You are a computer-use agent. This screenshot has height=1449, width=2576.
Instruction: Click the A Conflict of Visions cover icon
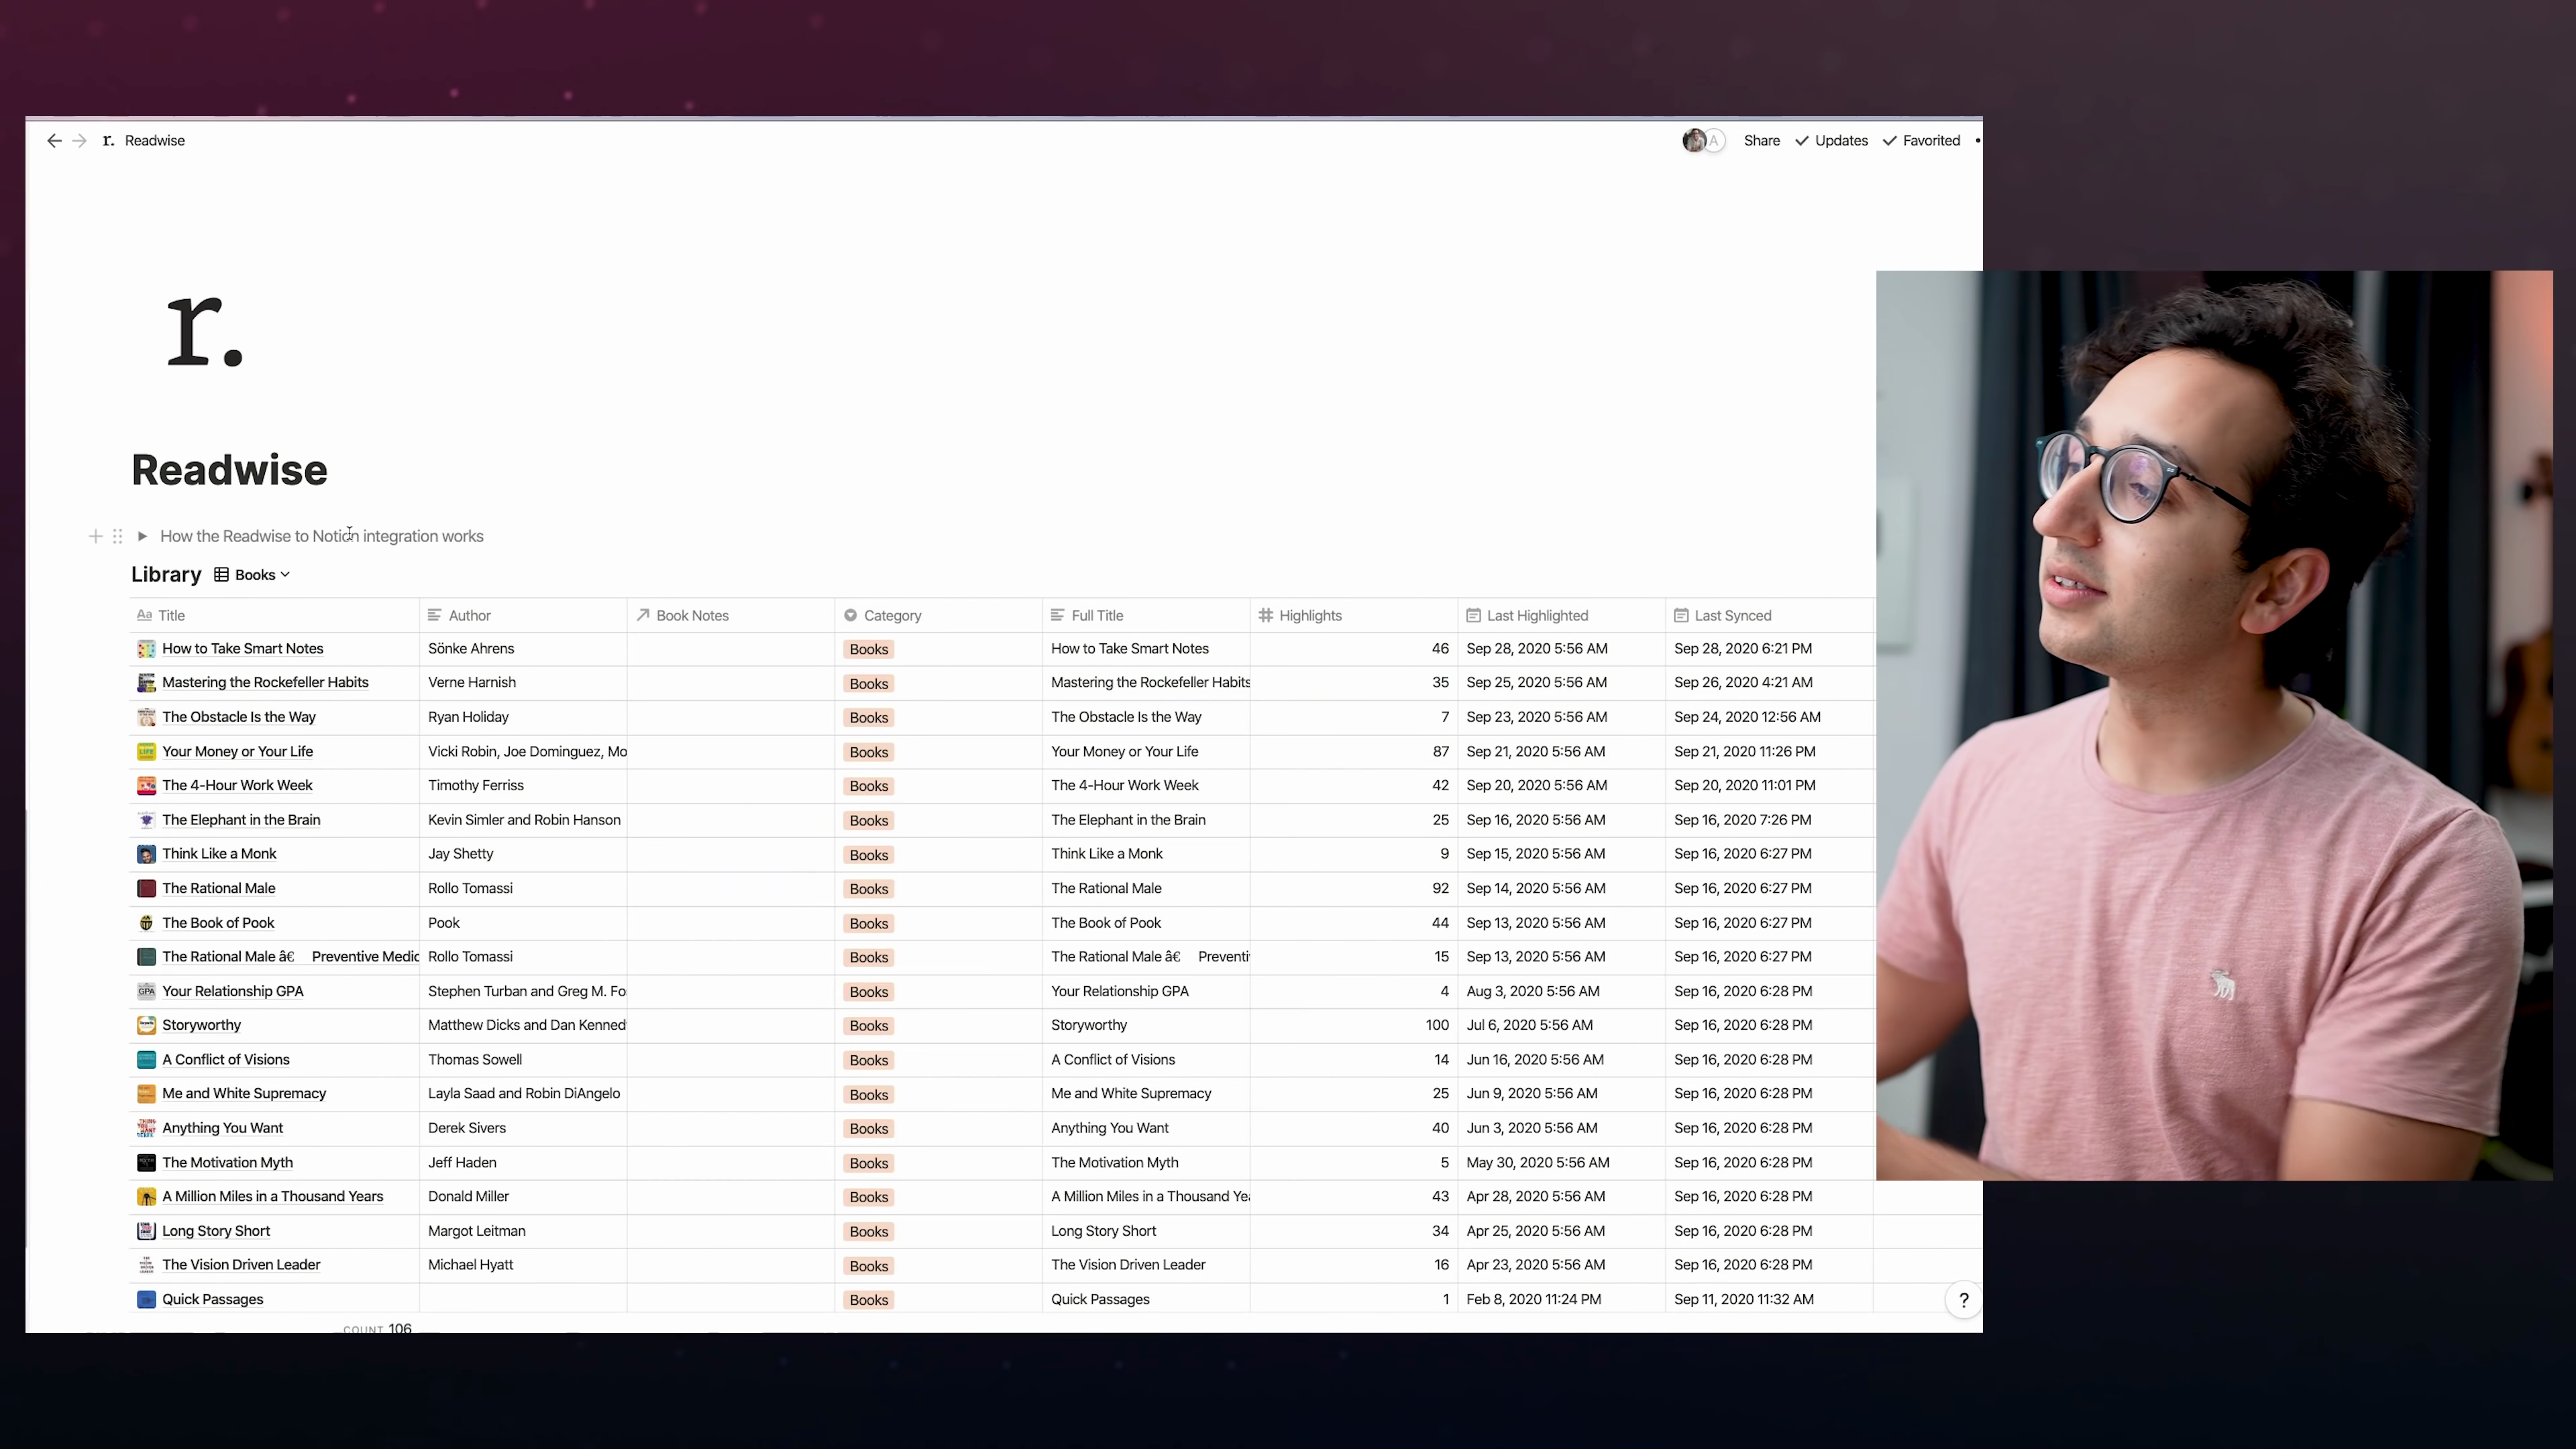[146, 1060]
